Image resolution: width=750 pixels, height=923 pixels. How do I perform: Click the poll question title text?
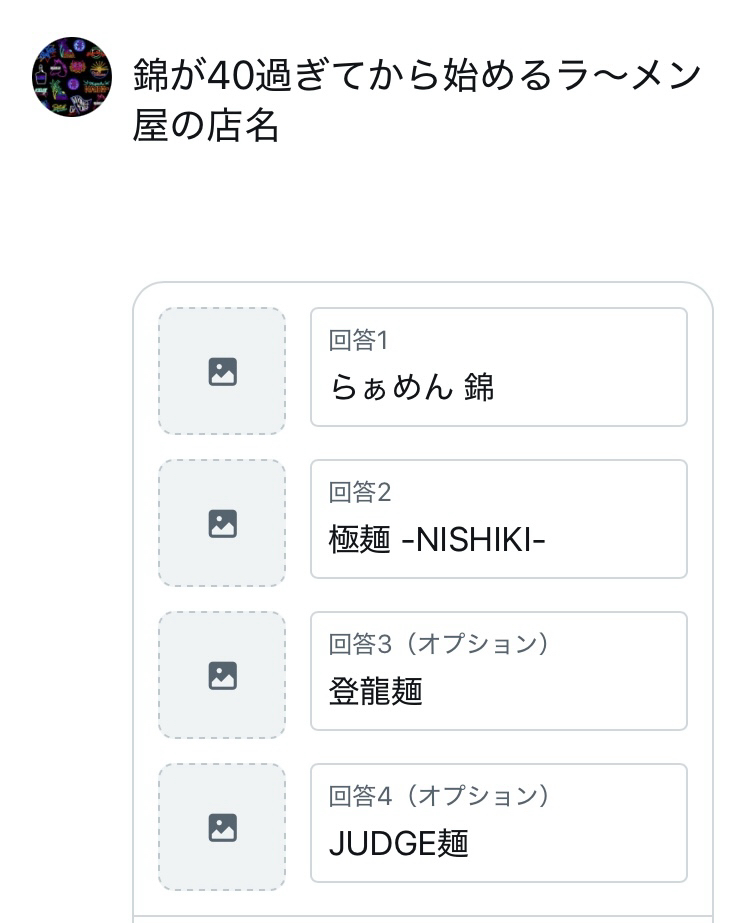416,100
